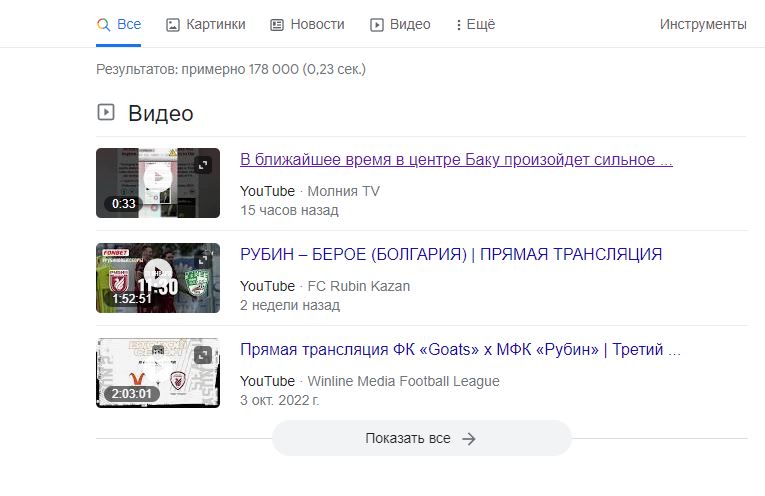Viewport: 765px width, 496px height.
Task: Open the Прямая трансляция ФК «Goats» link
Action: pyautogui.click(x=460, y=350)
